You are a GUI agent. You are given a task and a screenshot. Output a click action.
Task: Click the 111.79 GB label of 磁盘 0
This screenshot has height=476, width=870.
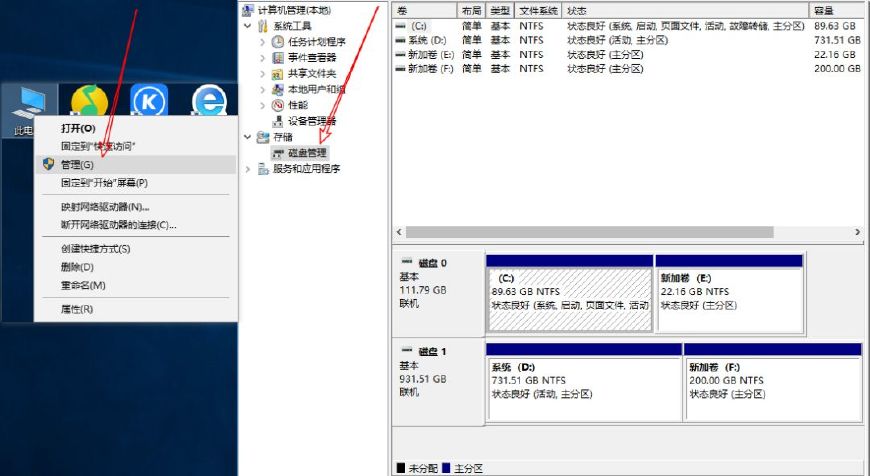point(423,290)
